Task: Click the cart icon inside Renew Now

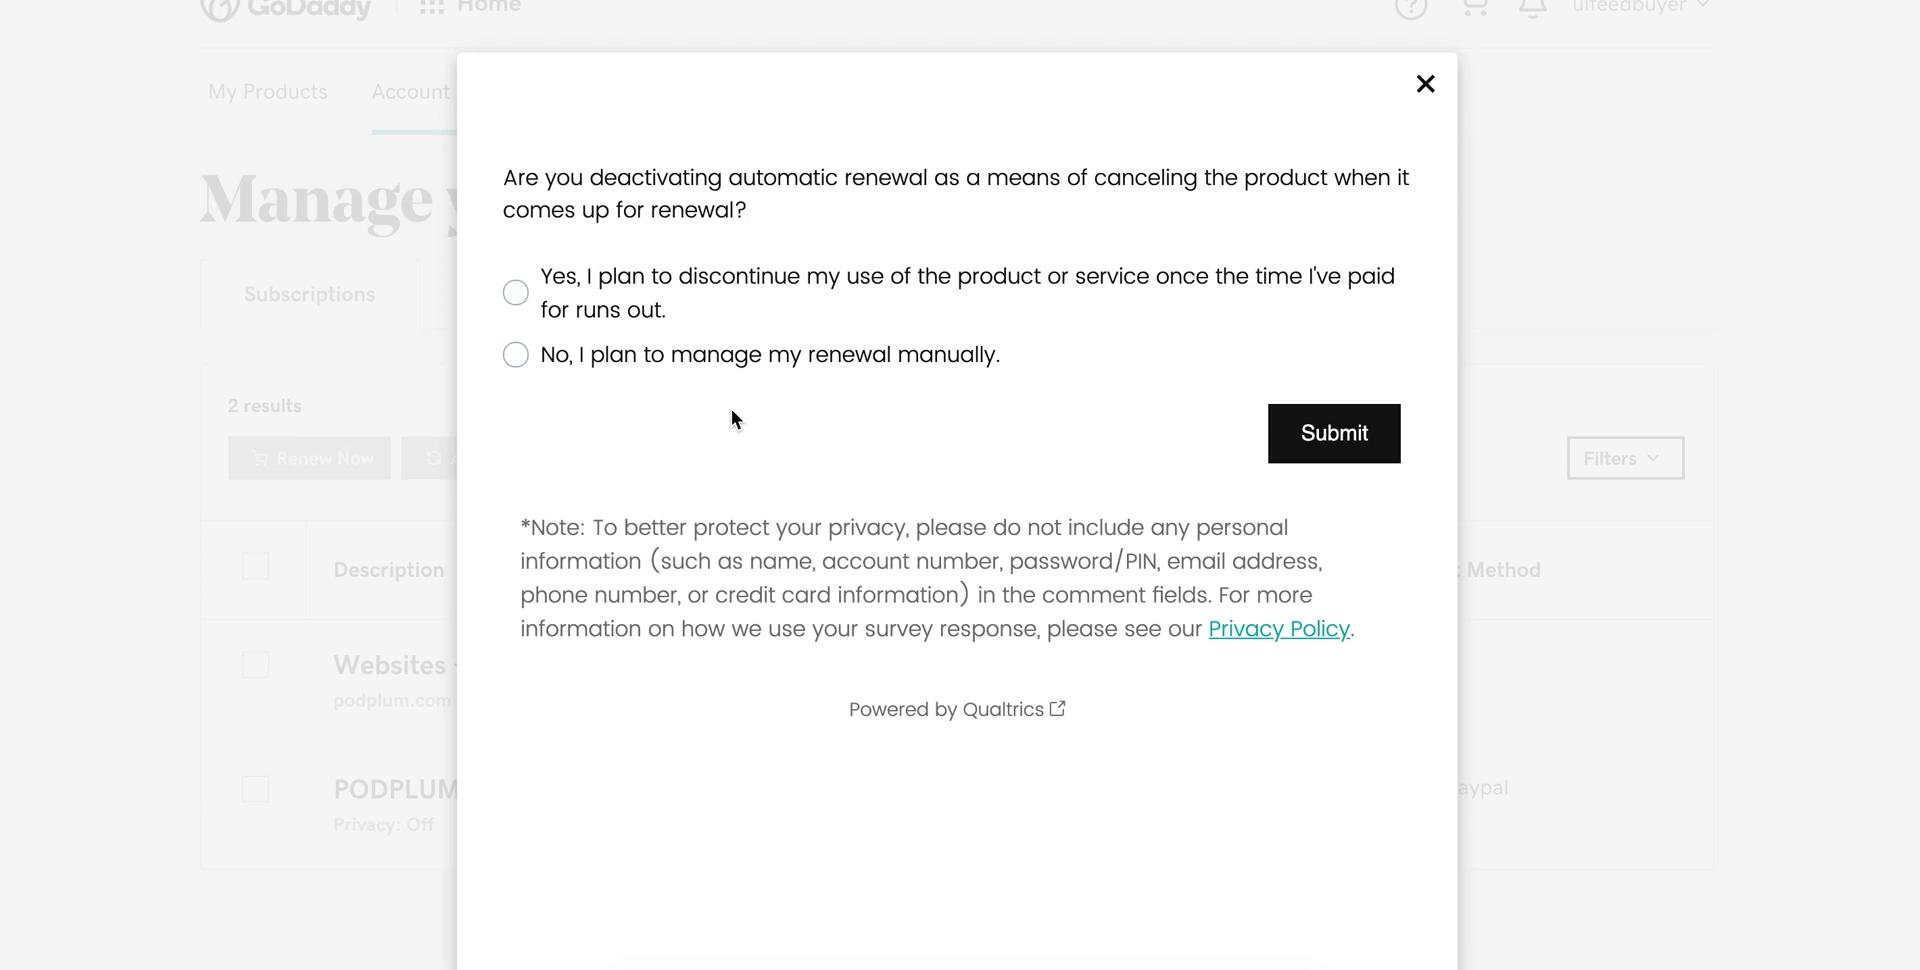Action: click(259, 458)
